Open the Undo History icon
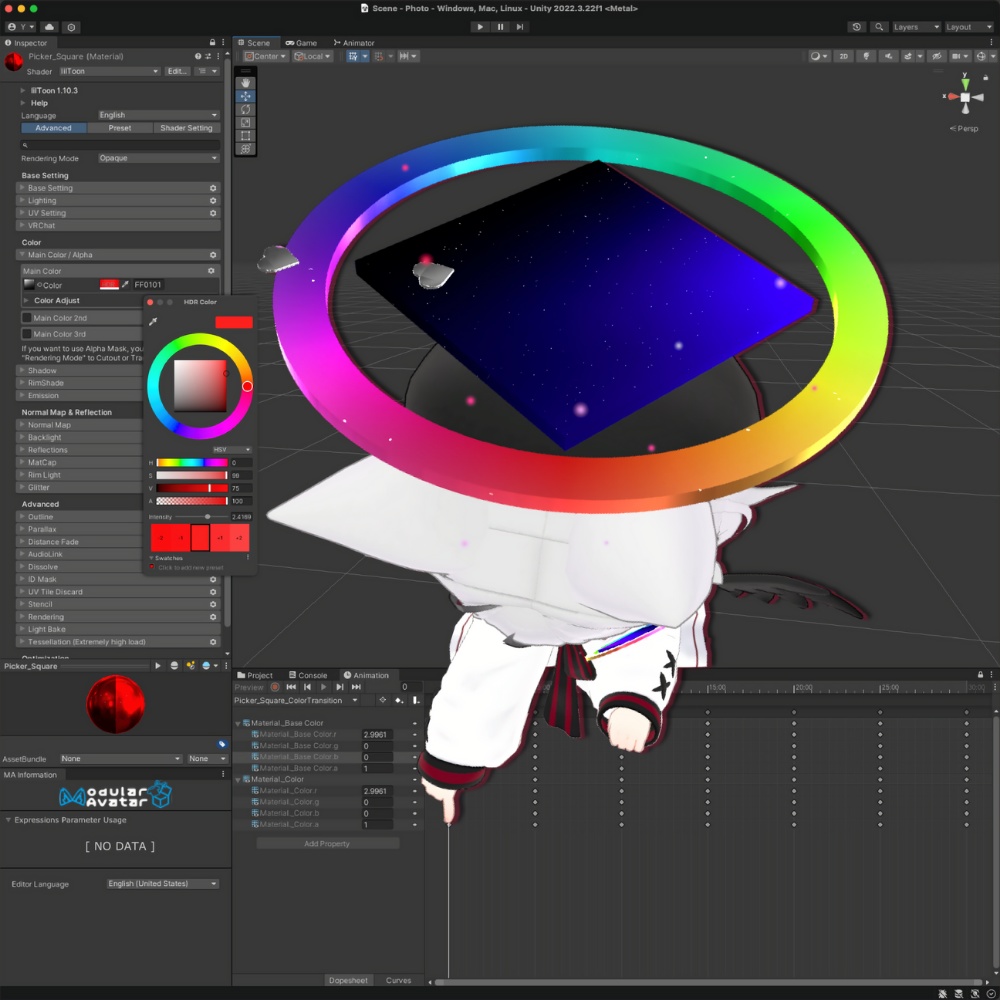 click(857, 27)
